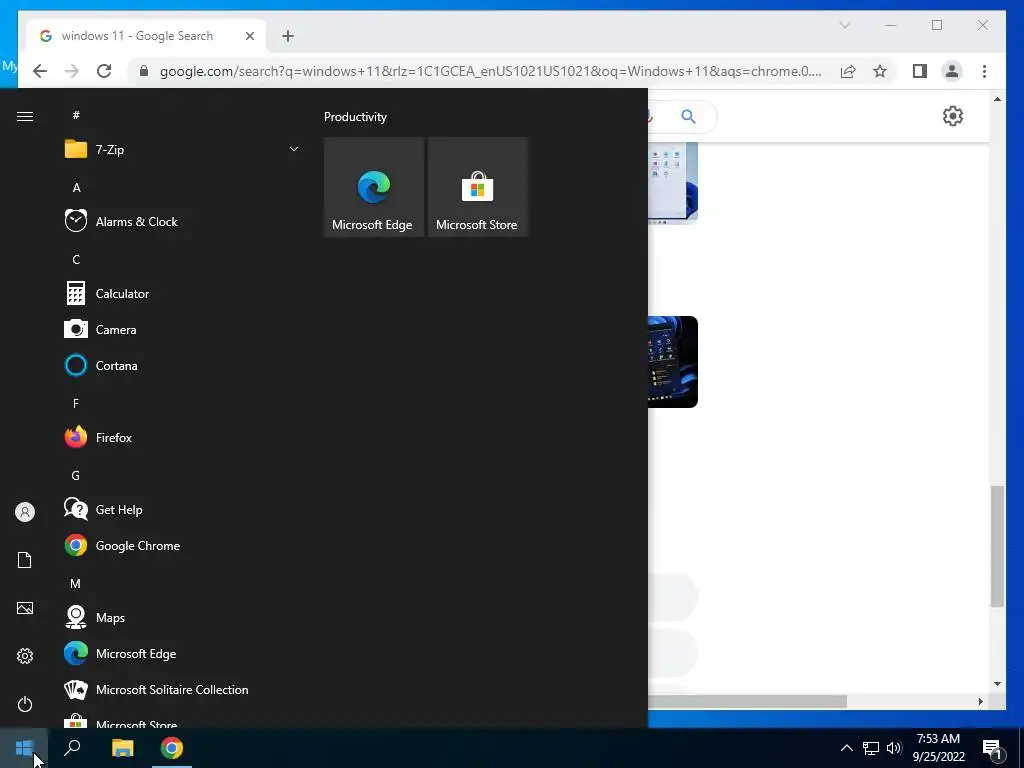Click the Productivity group header

tap(355, 117)
